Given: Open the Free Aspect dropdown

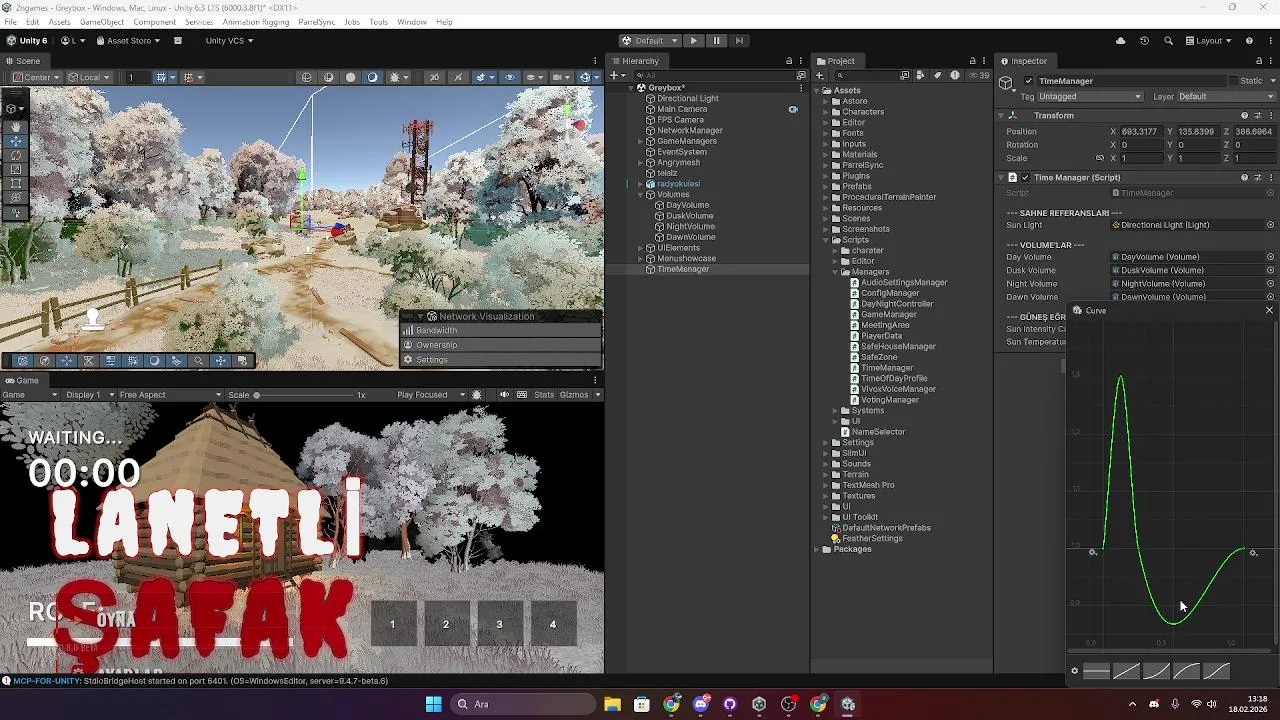Looking at the screenshot, I should point(169,395).
